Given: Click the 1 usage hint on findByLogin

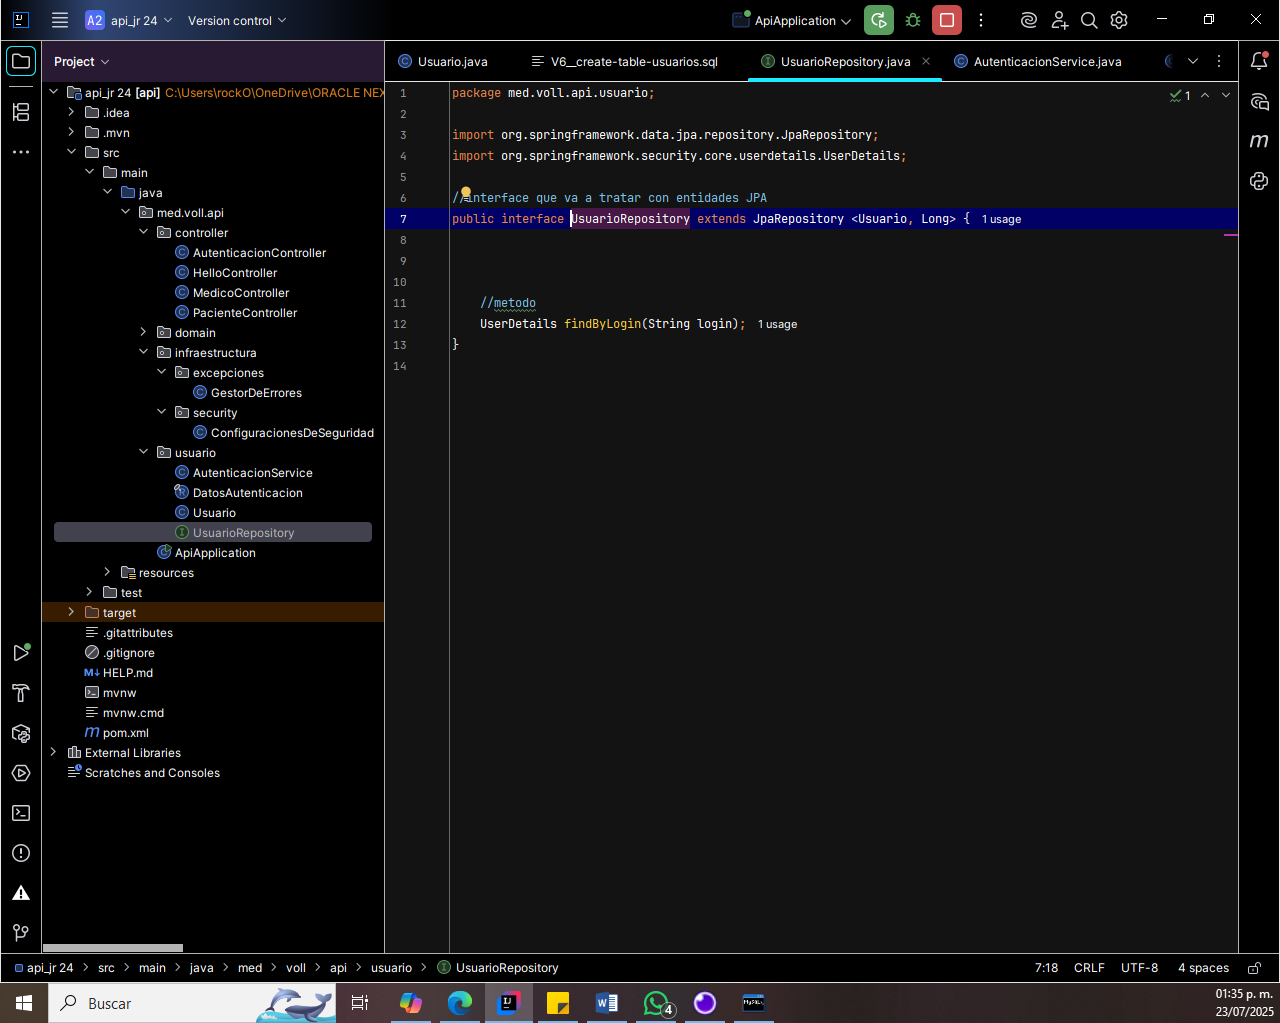Looking at the screenshot, I should point(777,325).
